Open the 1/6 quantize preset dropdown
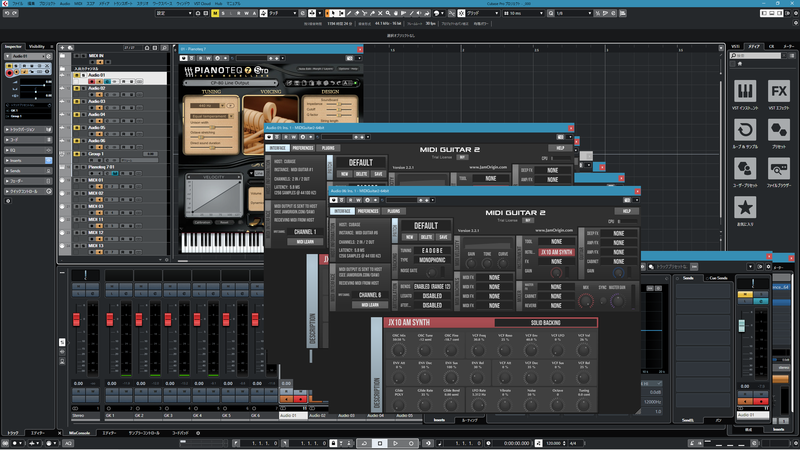 pos(574,13)
